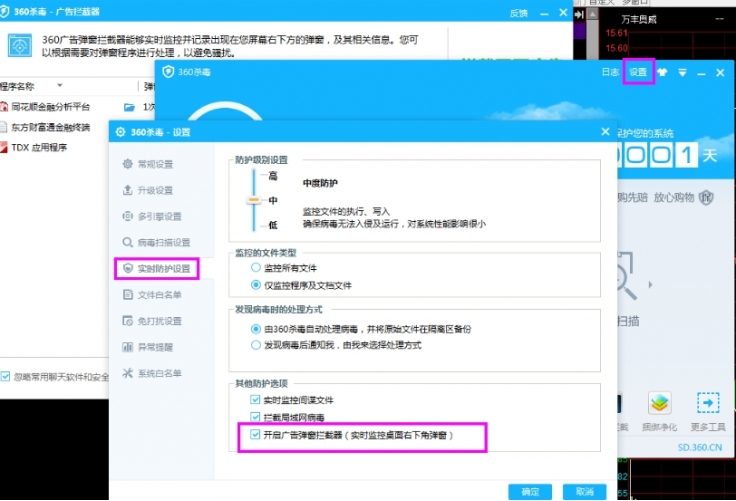Click 360杀毒 - 广告拦截器 title shield icon

pos(4,11)
